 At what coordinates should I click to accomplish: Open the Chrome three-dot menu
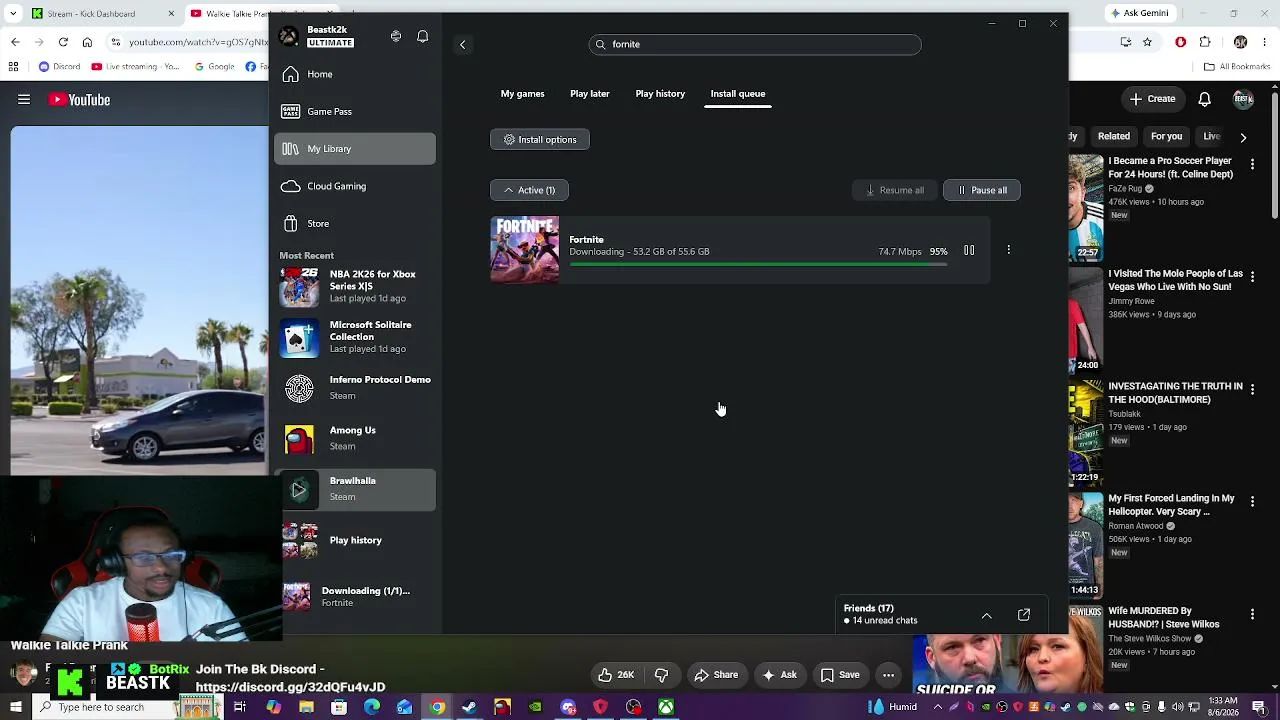pos(1266,42)
